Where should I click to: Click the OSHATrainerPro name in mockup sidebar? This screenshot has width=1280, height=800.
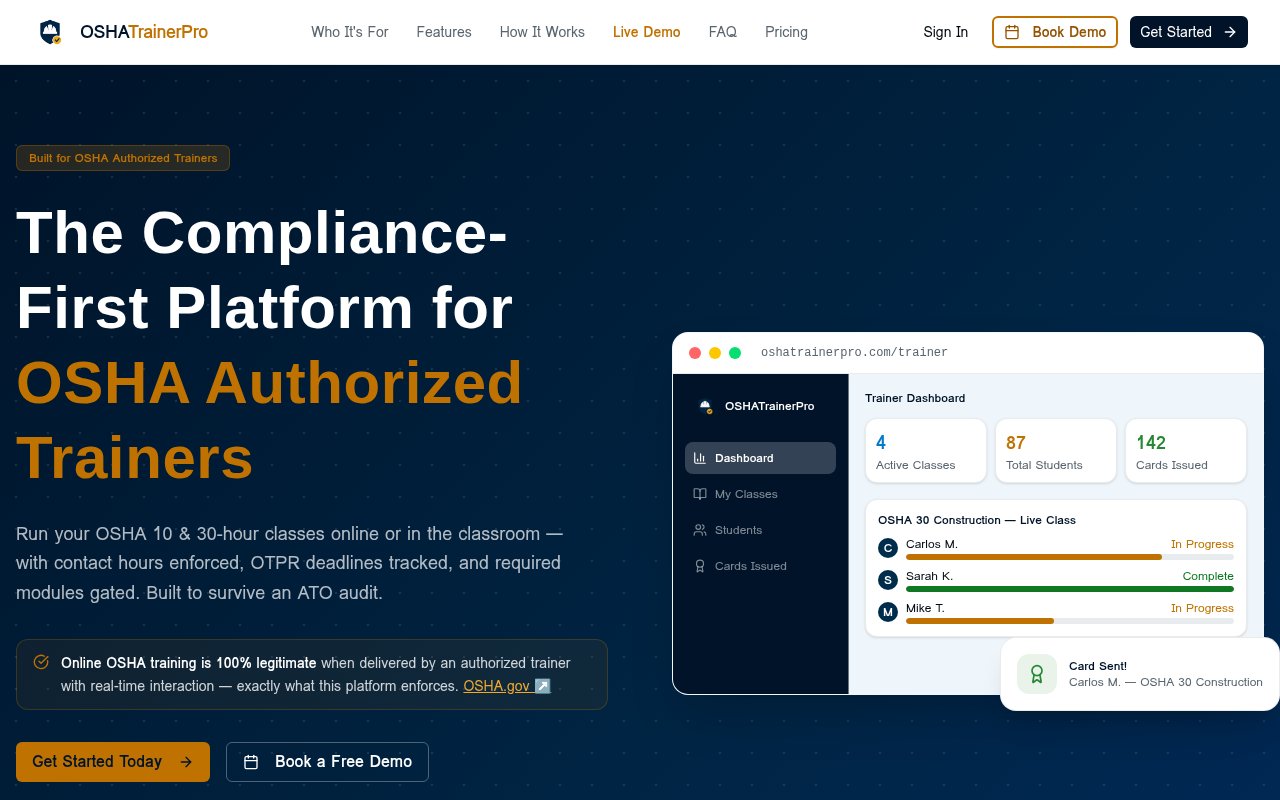point(769,406)
